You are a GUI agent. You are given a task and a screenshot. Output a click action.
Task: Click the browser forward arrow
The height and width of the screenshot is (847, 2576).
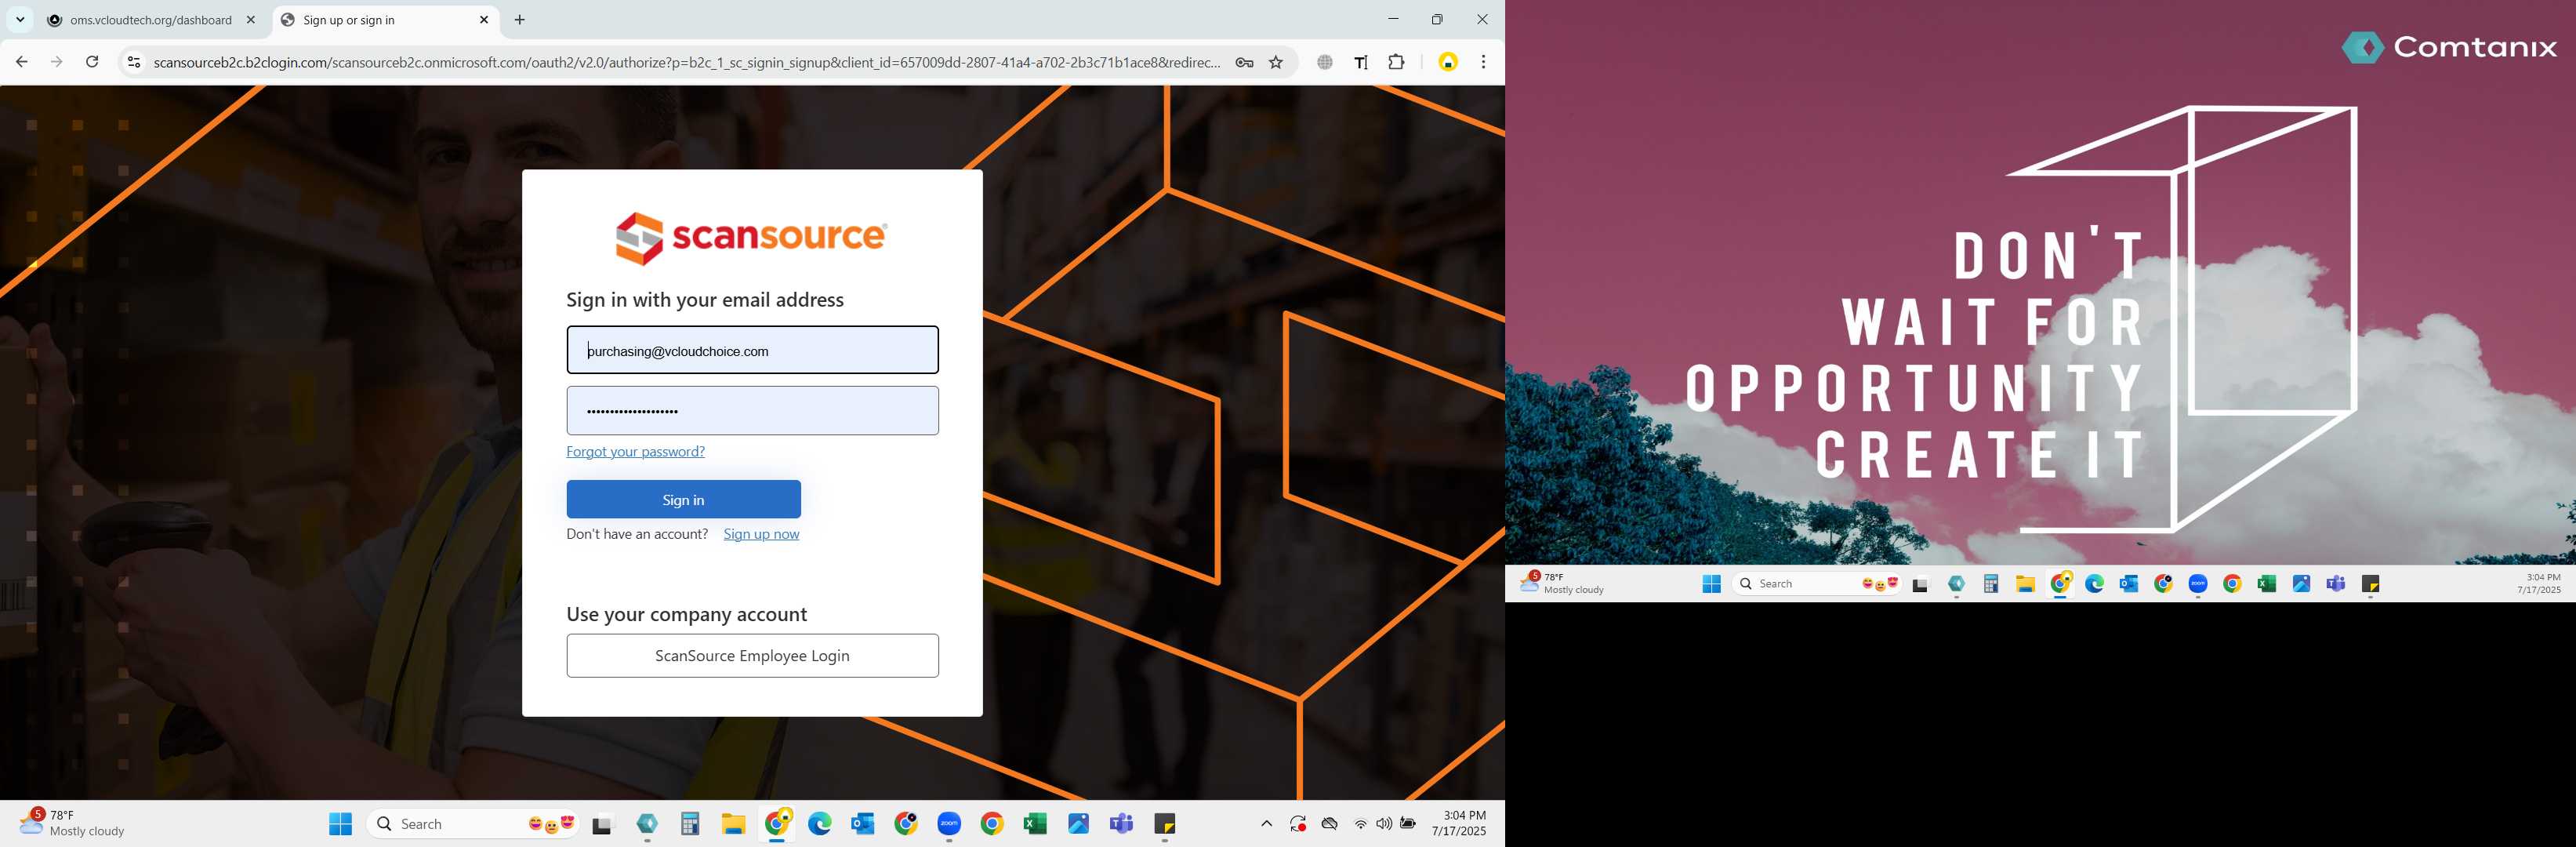tap(57, 62)
